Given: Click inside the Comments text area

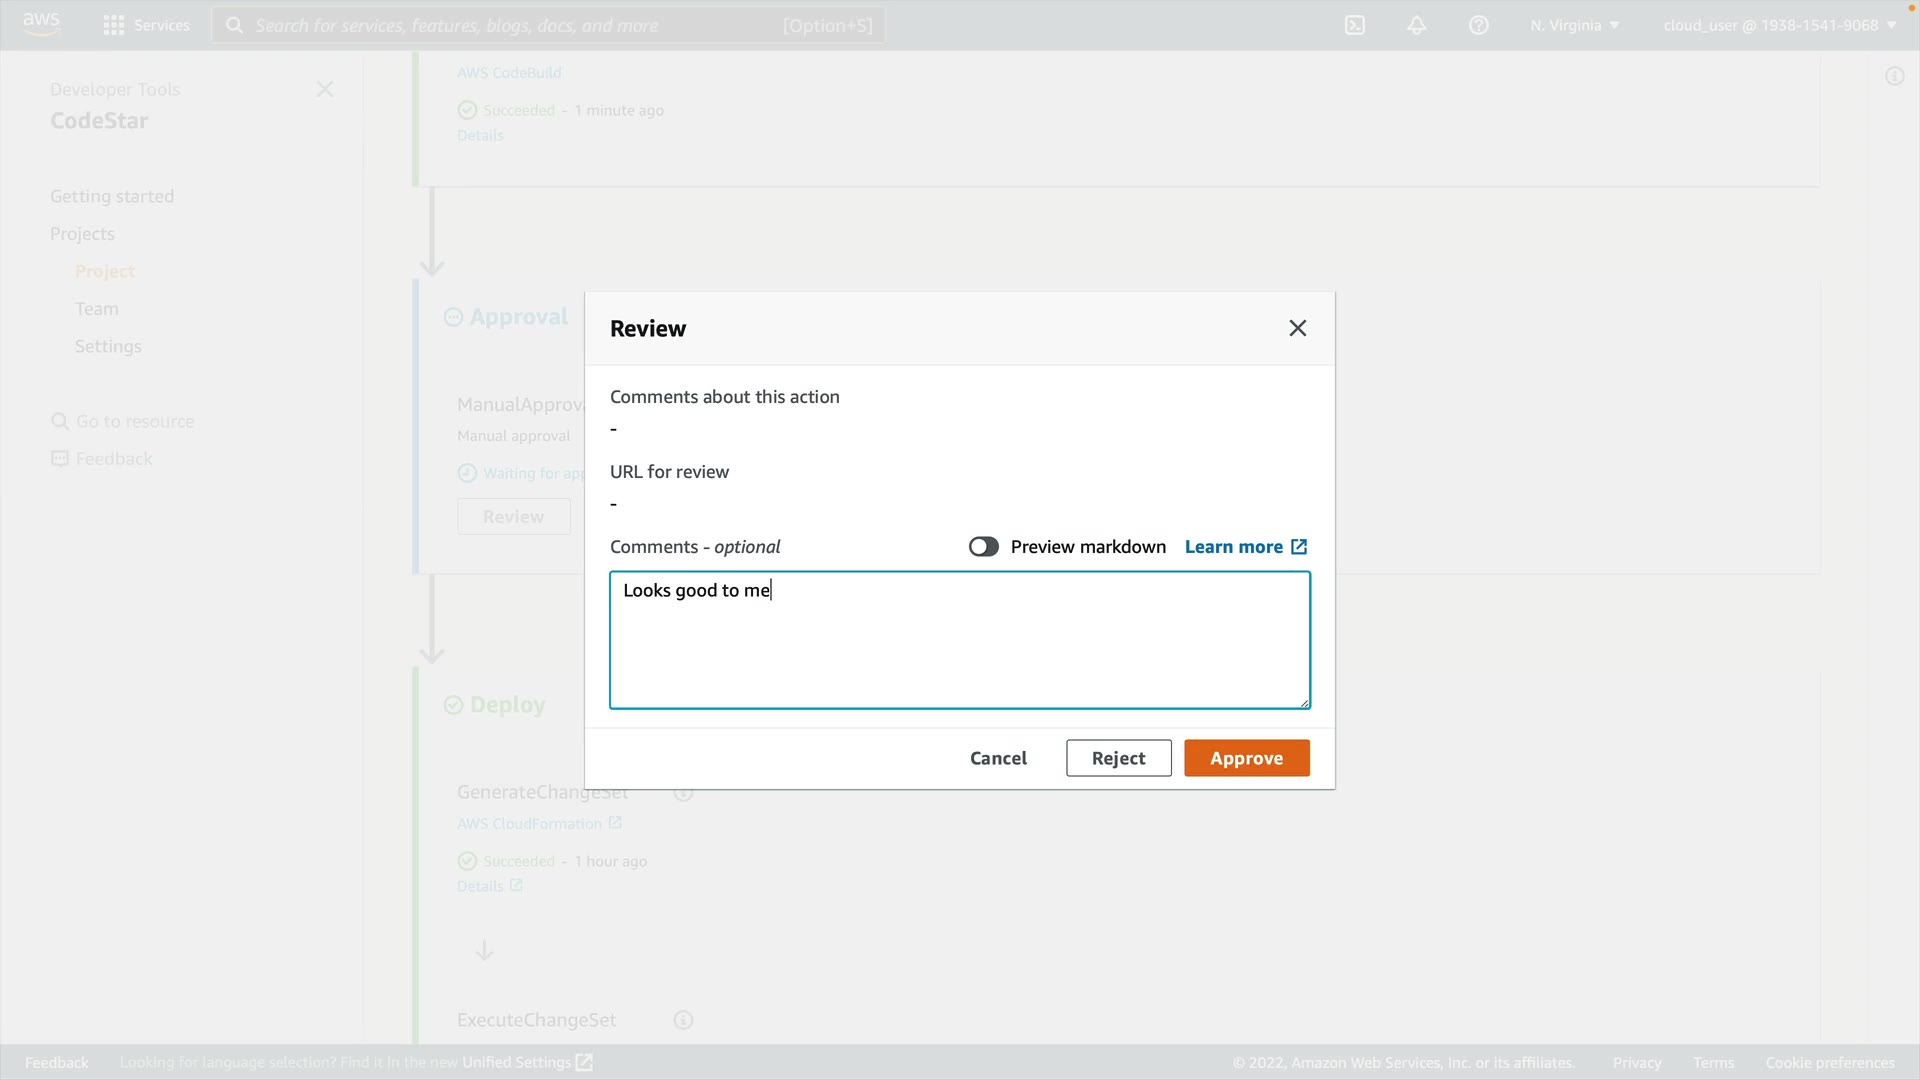Looking at the screenshot, I should pos(960,640).
